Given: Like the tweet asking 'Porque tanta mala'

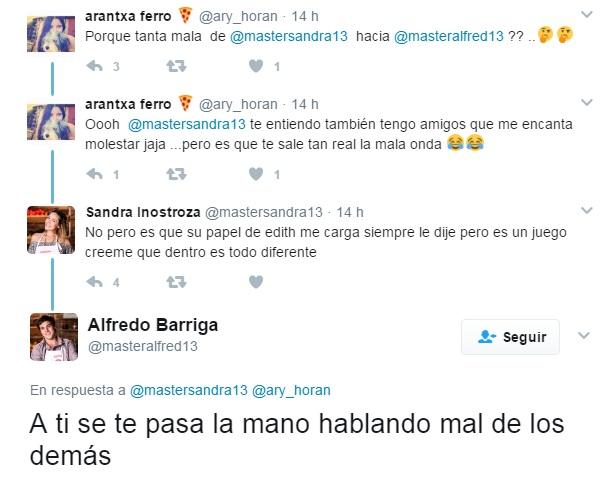Looking at the screenshot, I should click(x=256, y=66).
